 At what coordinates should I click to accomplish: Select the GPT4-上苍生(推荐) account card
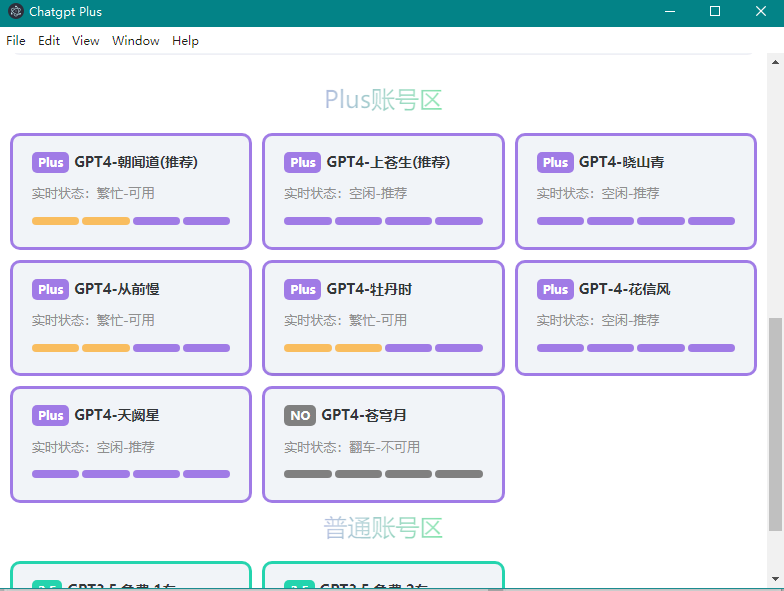click(383, 191)
